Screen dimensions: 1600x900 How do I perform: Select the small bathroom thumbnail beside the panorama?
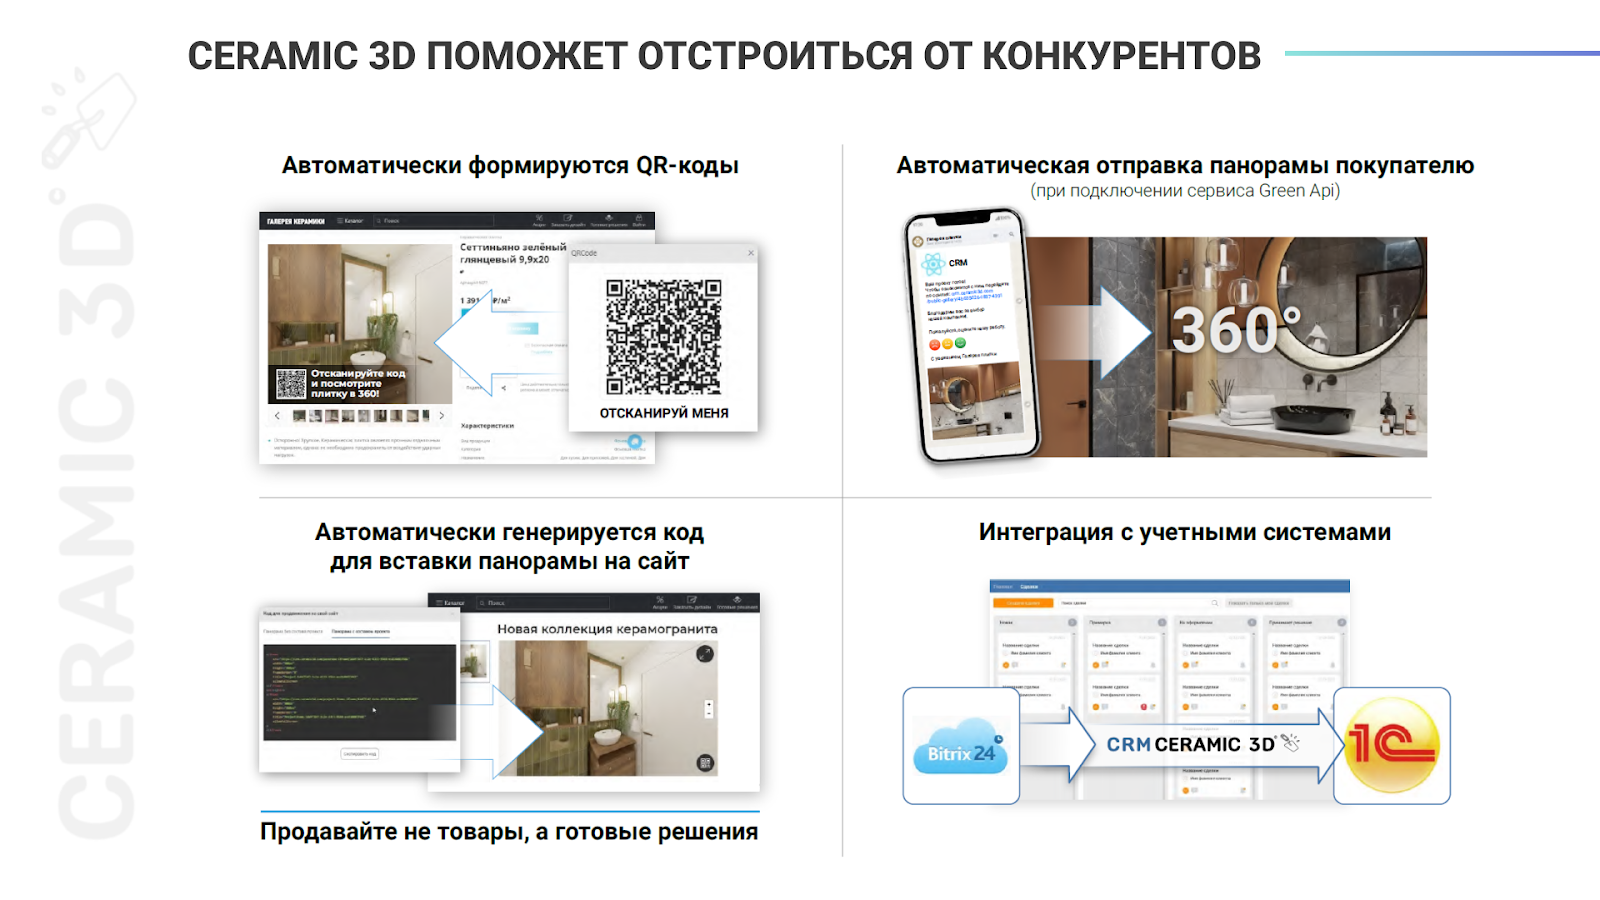click(x=474, y=661)
